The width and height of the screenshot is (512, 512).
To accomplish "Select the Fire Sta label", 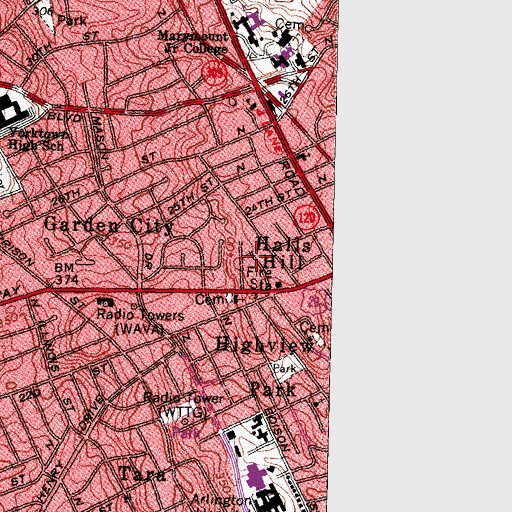I will [260, 278].
